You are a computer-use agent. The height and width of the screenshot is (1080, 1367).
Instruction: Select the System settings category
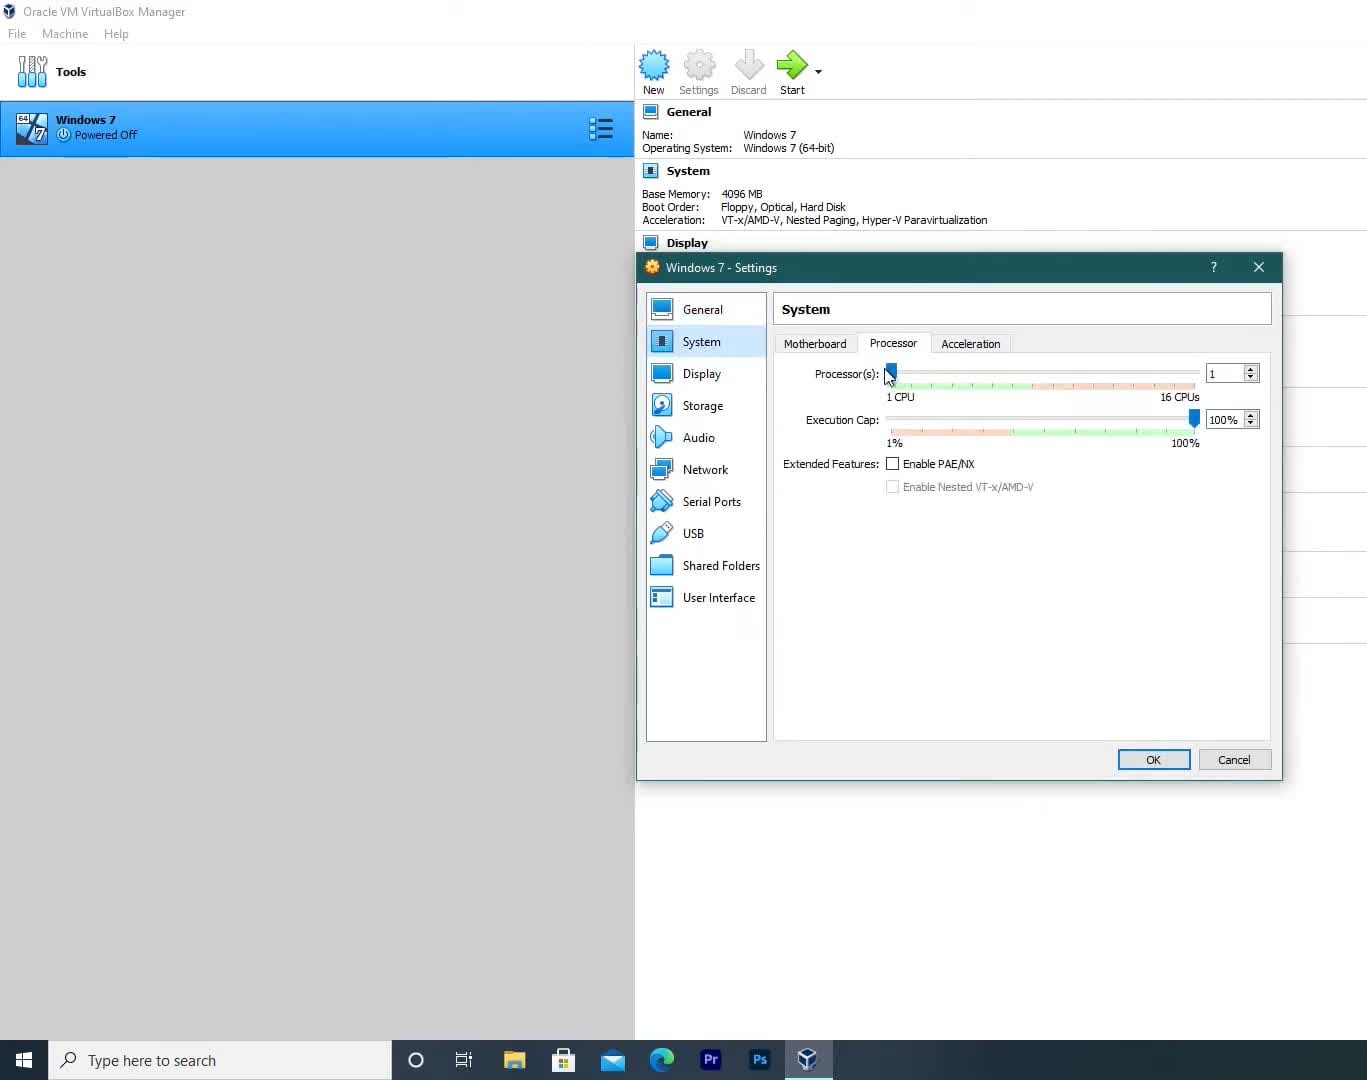(706, 342)
